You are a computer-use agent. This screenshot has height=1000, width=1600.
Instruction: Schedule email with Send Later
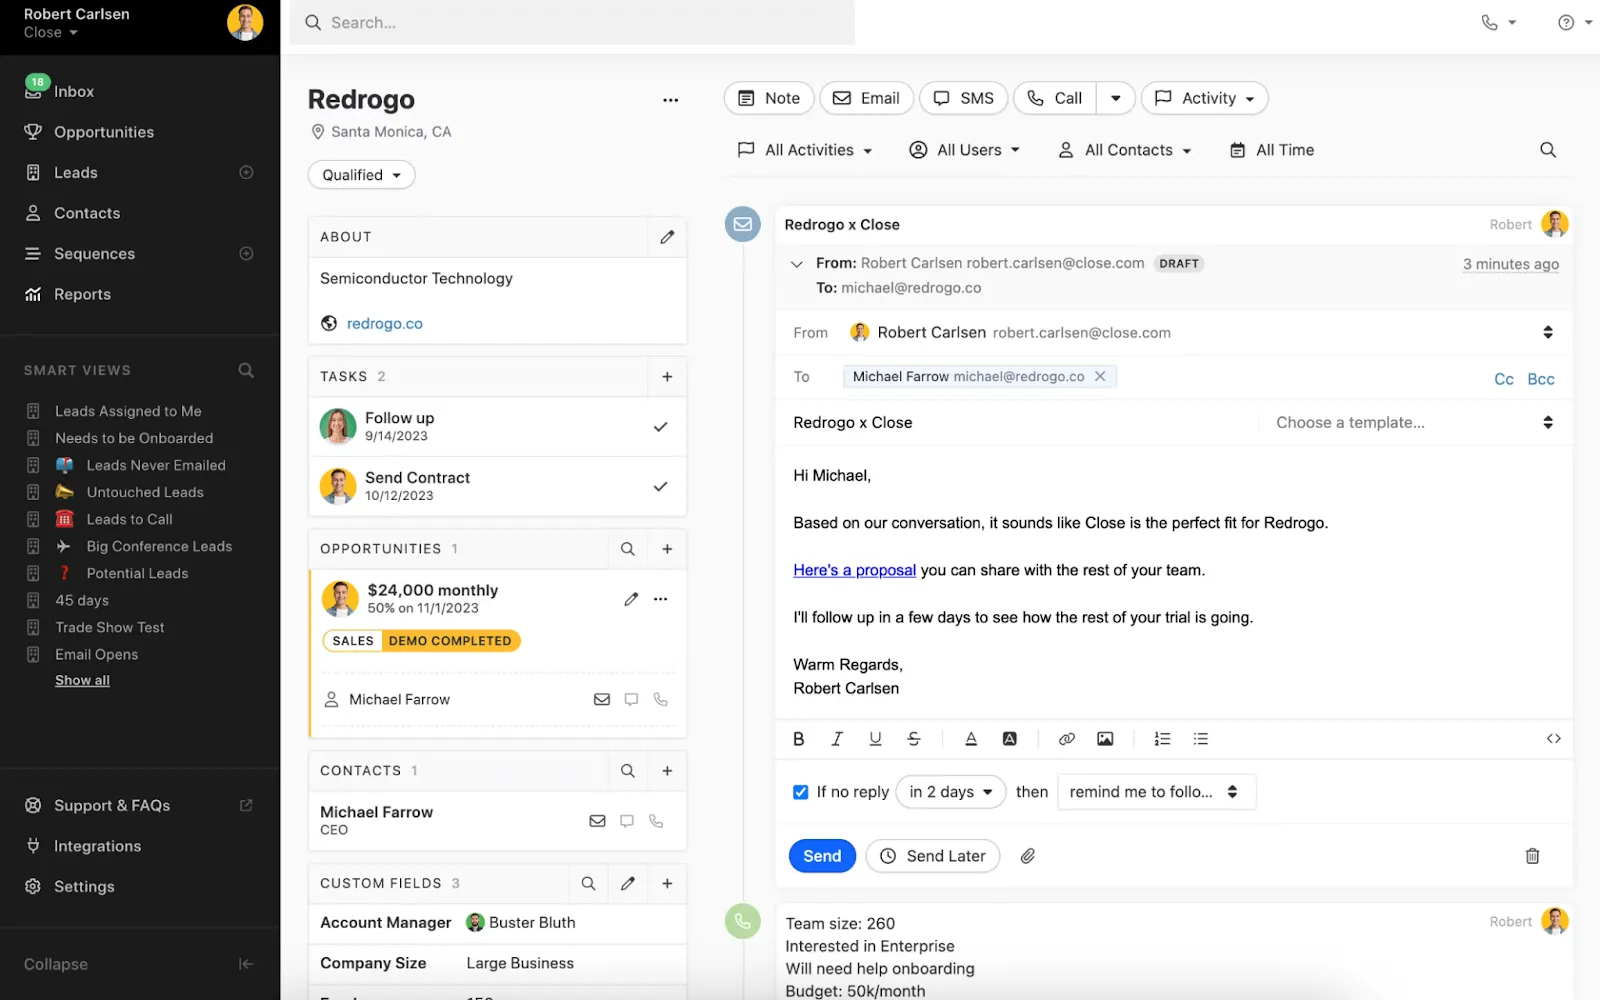(x=933, y=856)
